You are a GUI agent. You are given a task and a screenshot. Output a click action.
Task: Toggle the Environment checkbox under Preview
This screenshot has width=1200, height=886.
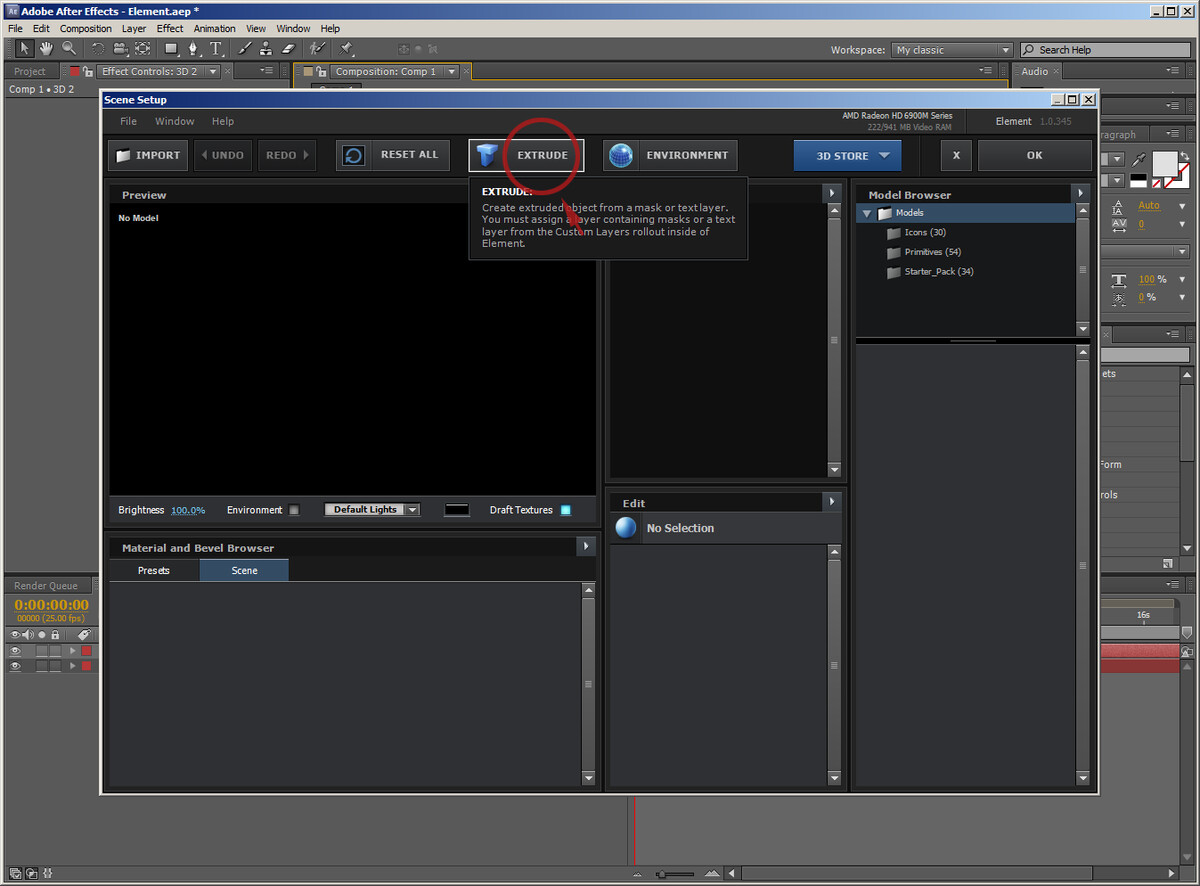(x=294, y=510)
